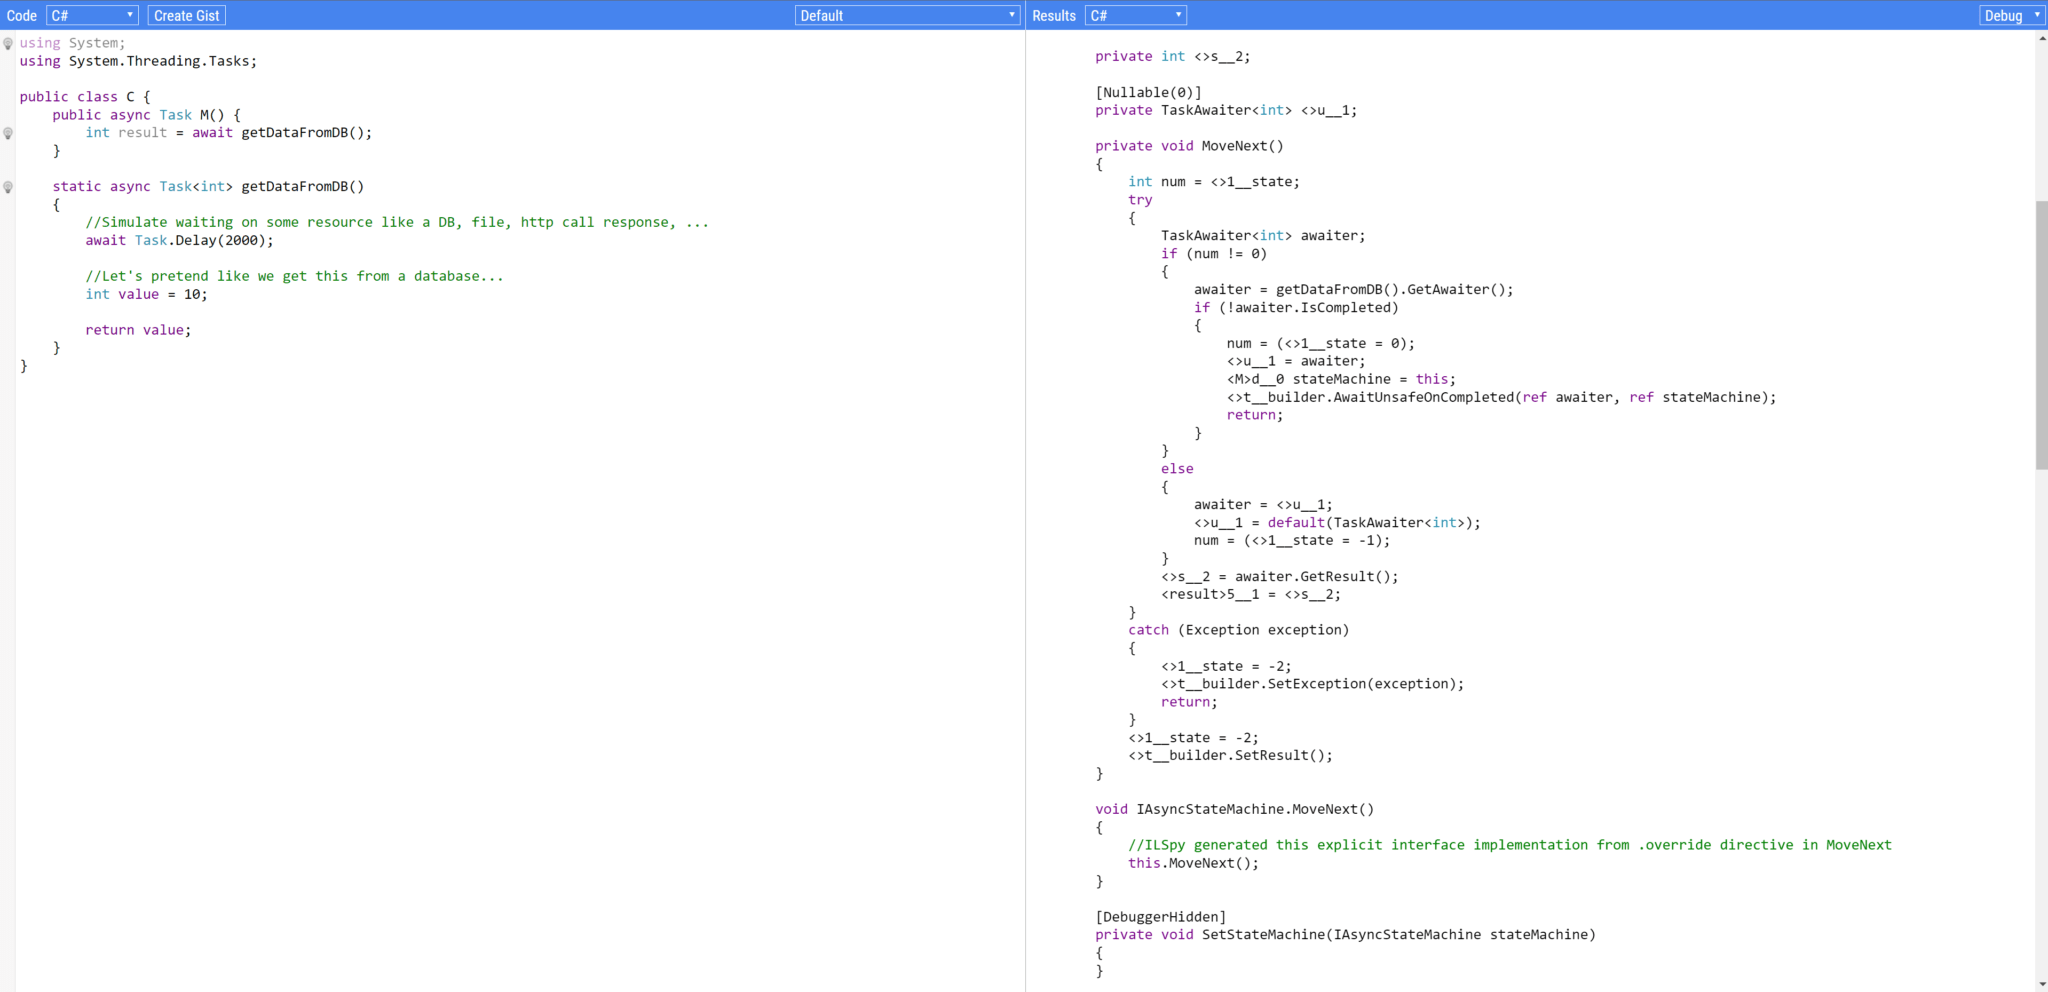Click the '[DebuggerHidden]' attribute in results
Screen dimensions: 2048x992
coord(1160,917)
